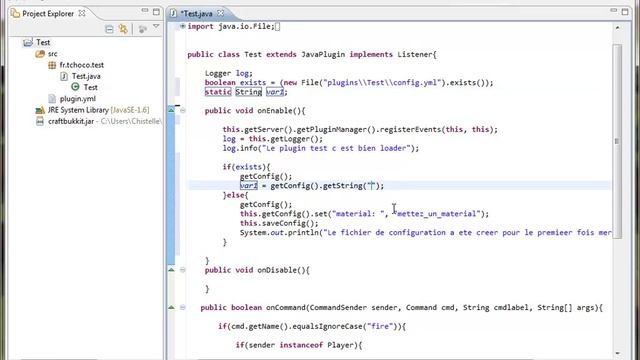
Task: Click the word 'JavaPlugin' in class declaration
Action: pos(323,54)
